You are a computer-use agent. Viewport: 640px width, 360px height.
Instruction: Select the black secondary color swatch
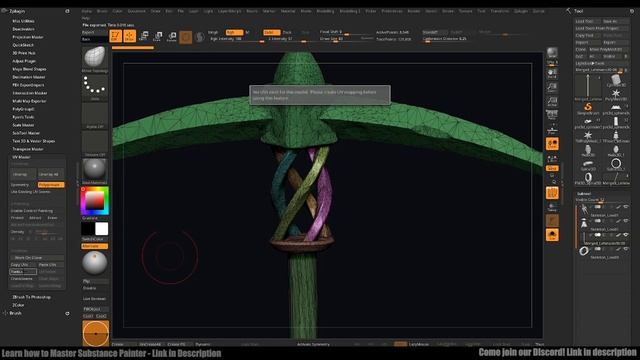pyautogui.click(x=88, y=229)
